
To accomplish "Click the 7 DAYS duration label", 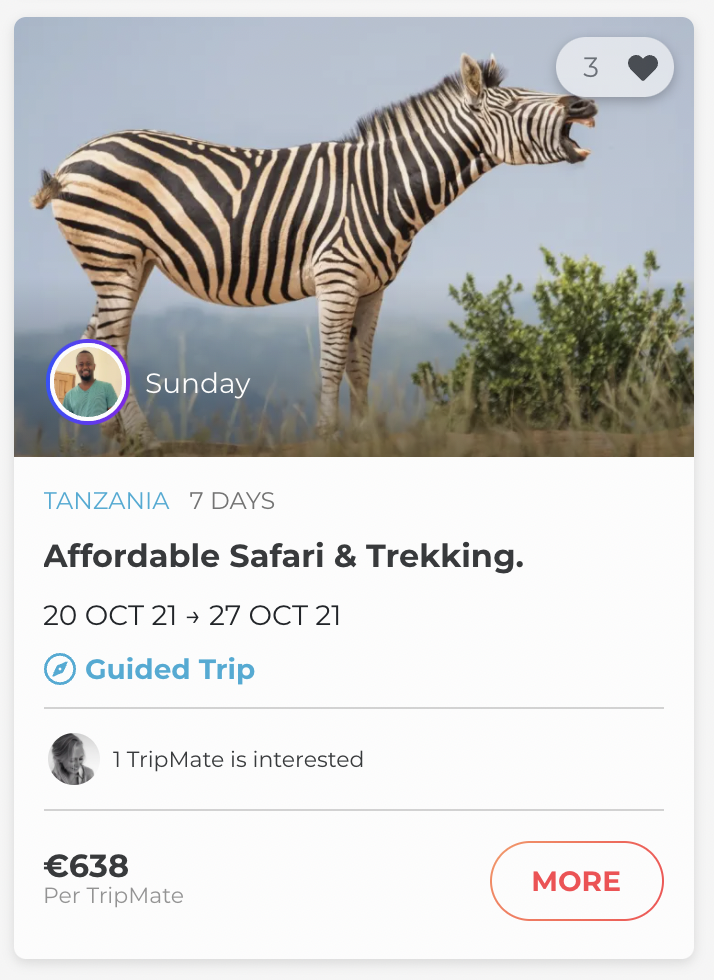I will coord(232,501).
